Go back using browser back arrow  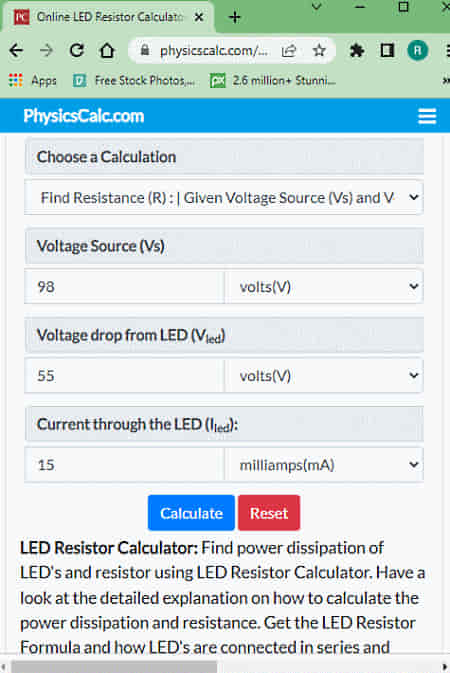click(x=16, y=51)
